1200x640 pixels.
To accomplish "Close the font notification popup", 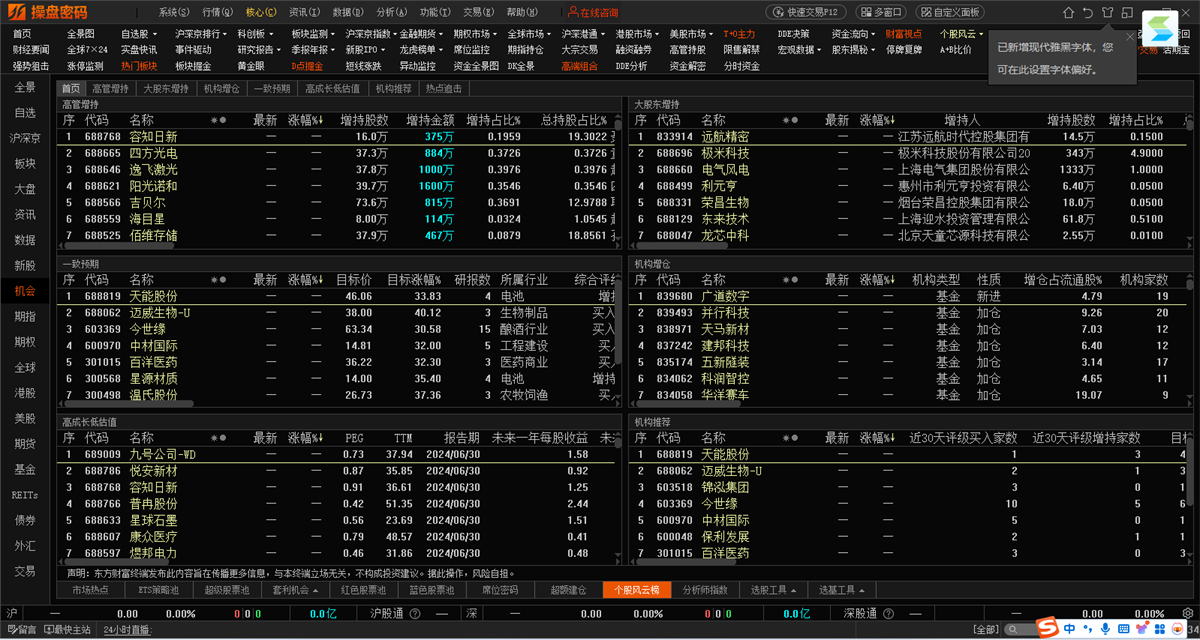I will coord(1130,36).
